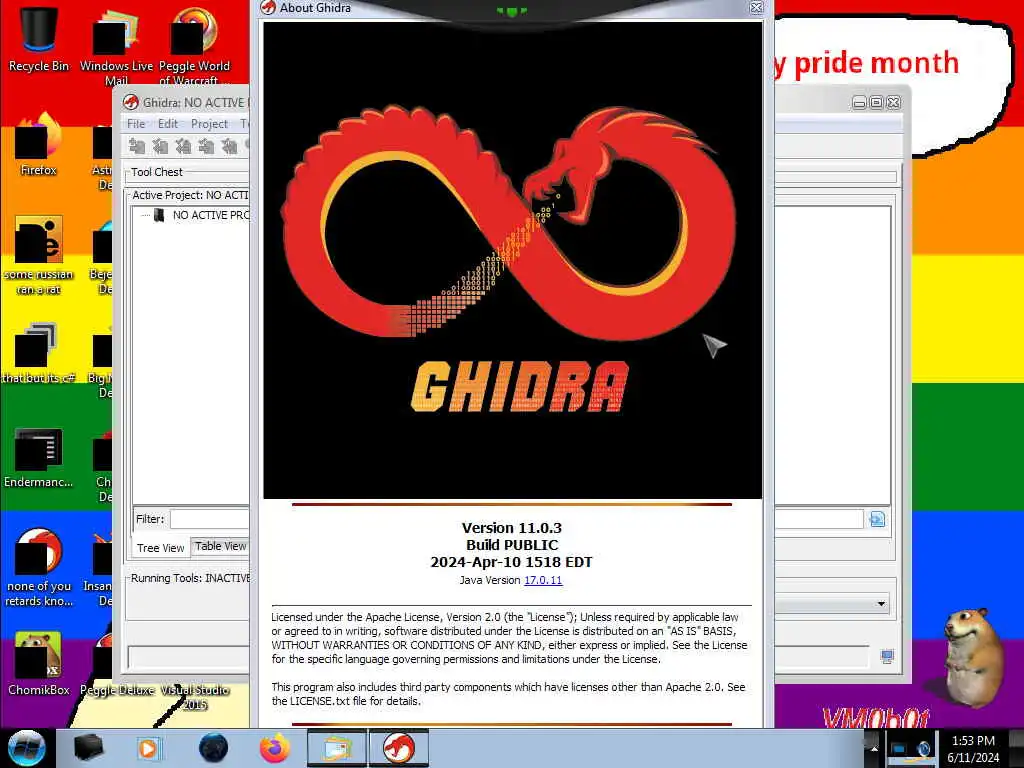Image resolution: width=1024 pixels, height=768 pixels.
Task: Open the black box taskbar icon
Action: click(88, 748)
